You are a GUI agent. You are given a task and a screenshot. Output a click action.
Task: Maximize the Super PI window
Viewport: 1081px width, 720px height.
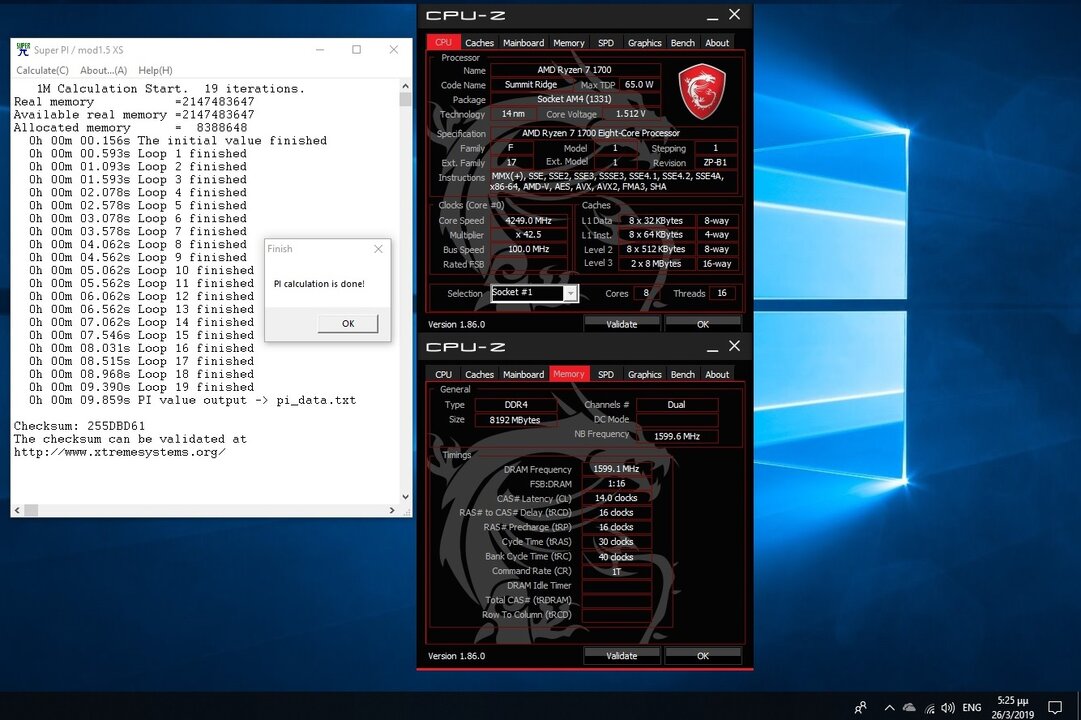click(x=356, y=50)
